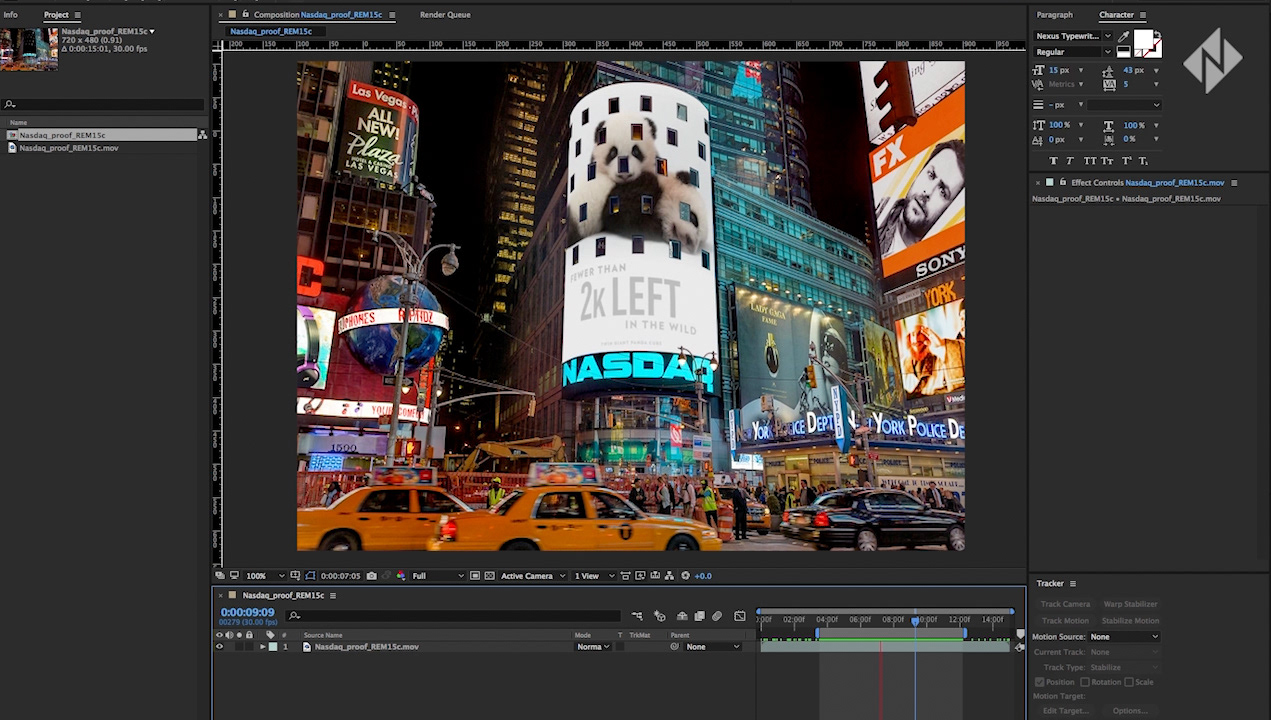Toggle the transparency grid icon
Image resolution: width=1271 pixels, height=720 pixels.
coord(490,576)
